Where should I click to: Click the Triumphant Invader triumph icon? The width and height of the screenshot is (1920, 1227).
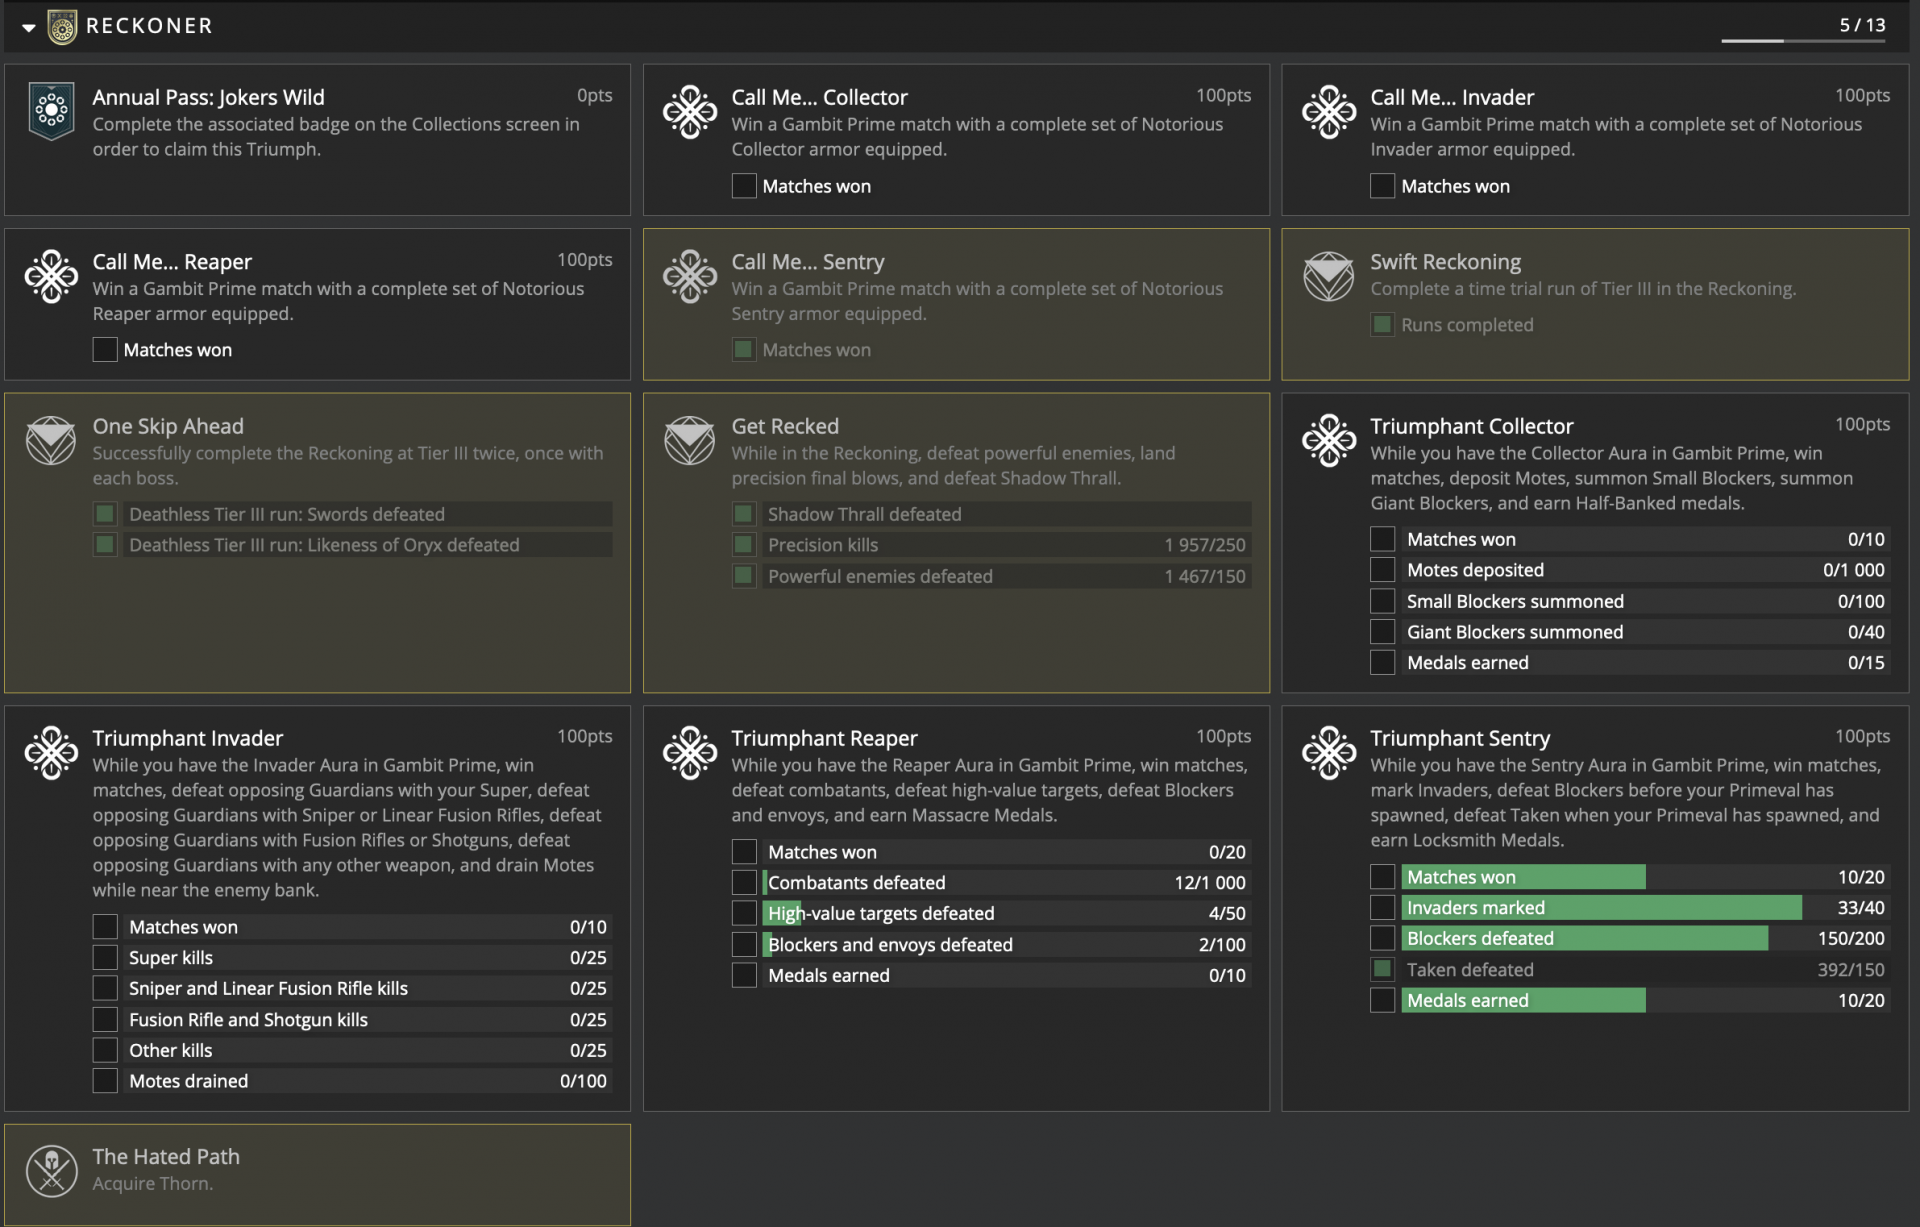pos(51,752)
